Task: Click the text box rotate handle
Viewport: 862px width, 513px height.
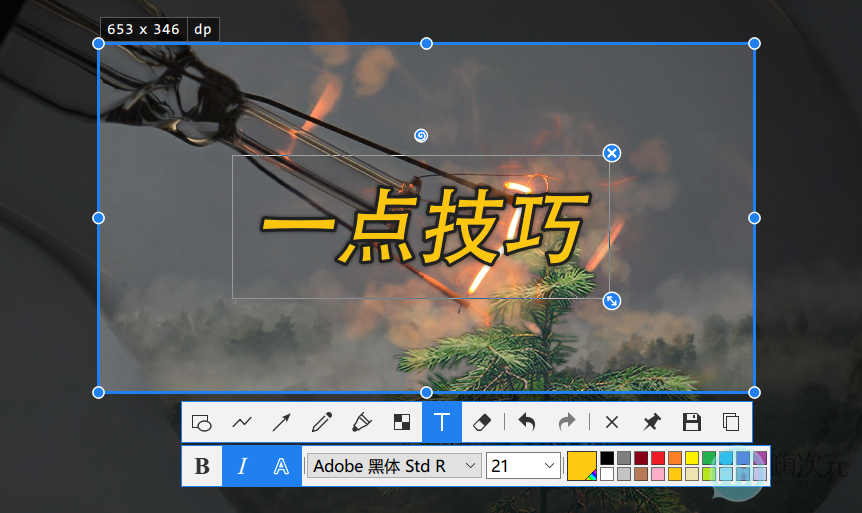Action: tap(421, 135)
